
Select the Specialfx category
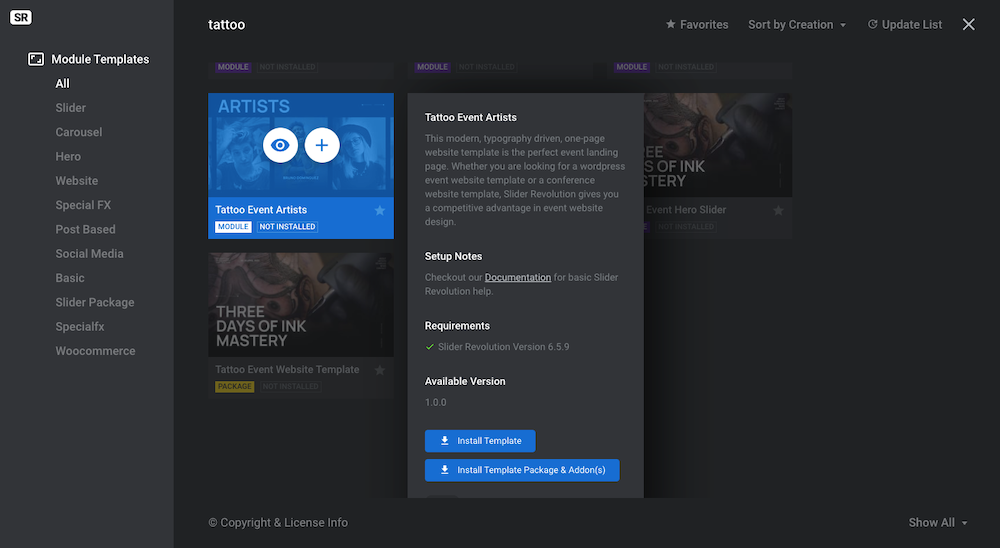click(x=80, y=326)
